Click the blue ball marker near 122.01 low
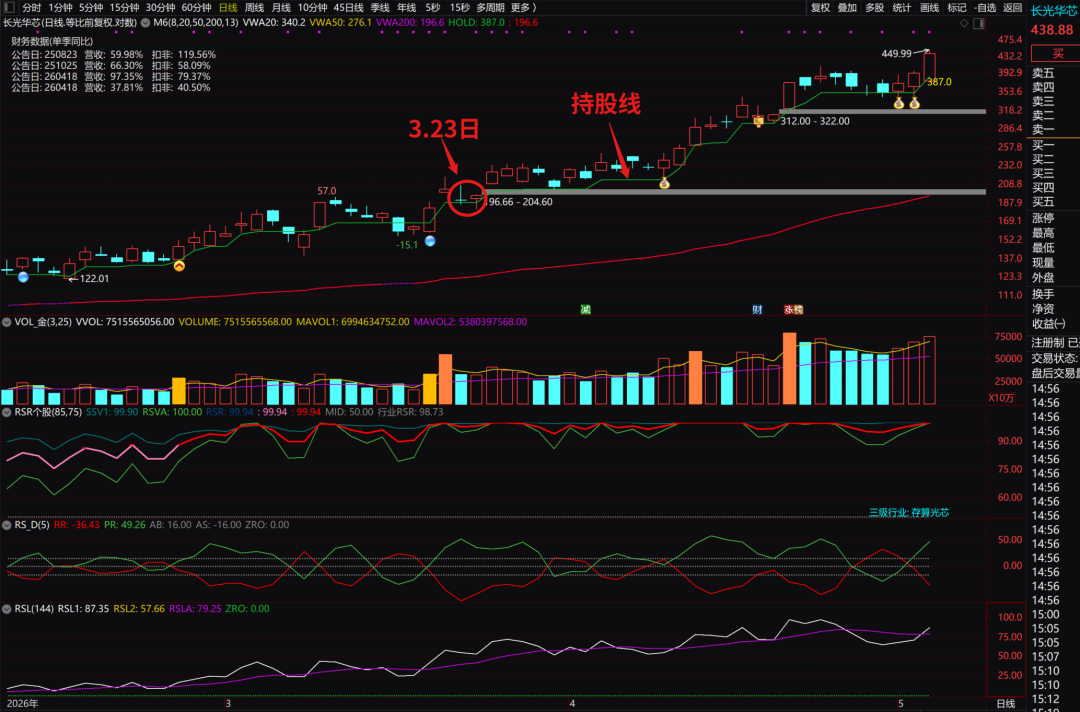This screenshot has width=1080, height=712. tap(23, 277)
